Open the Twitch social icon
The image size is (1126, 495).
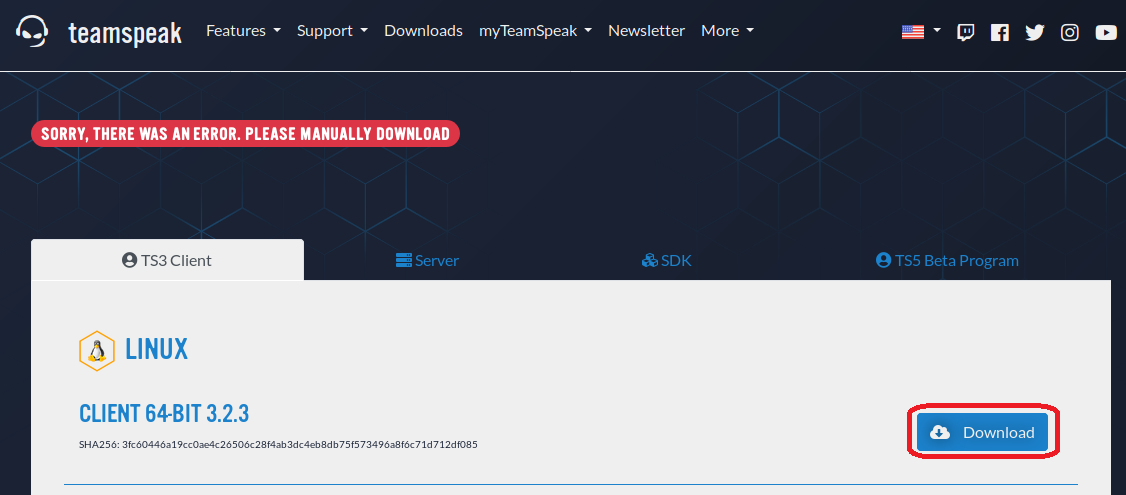(965, 32)
